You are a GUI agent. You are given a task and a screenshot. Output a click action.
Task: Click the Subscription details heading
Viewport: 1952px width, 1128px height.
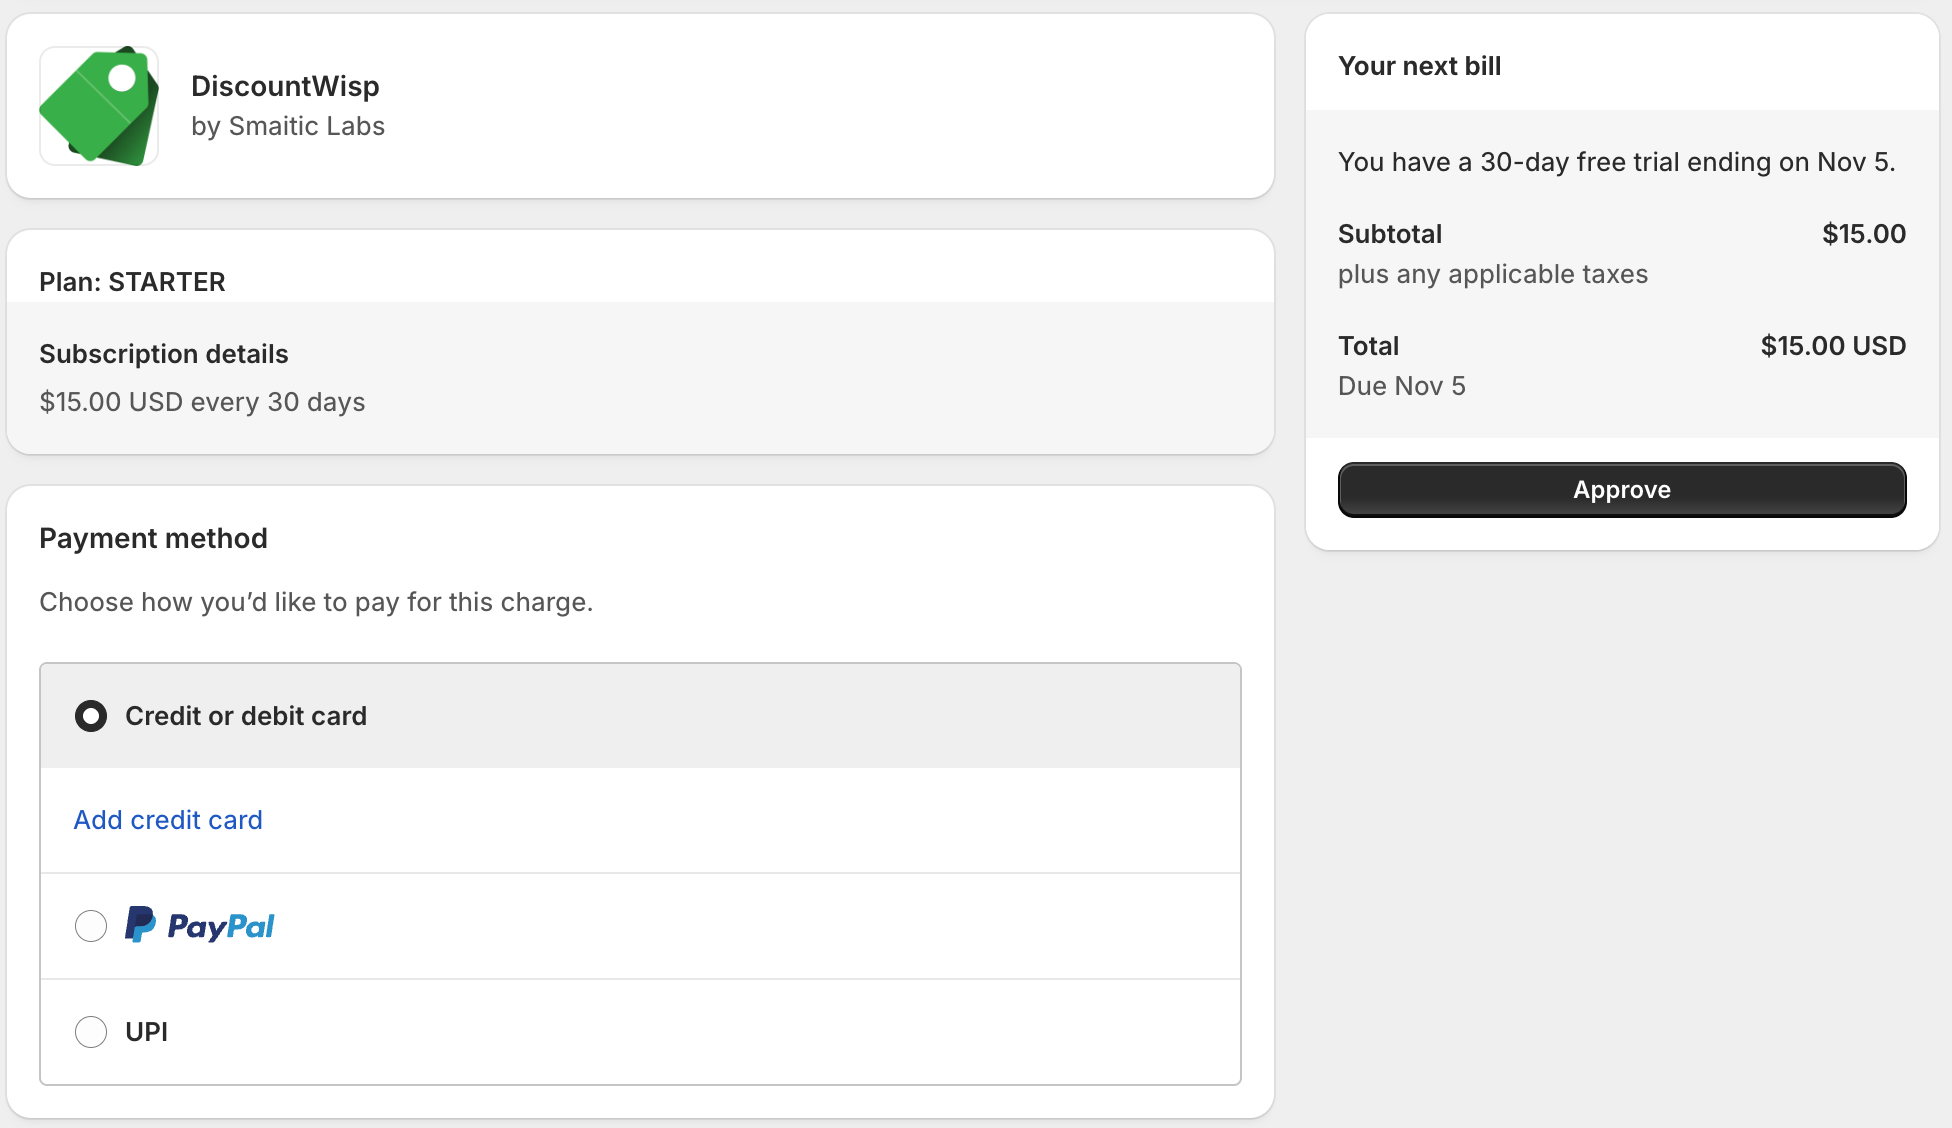click(164, 354)
